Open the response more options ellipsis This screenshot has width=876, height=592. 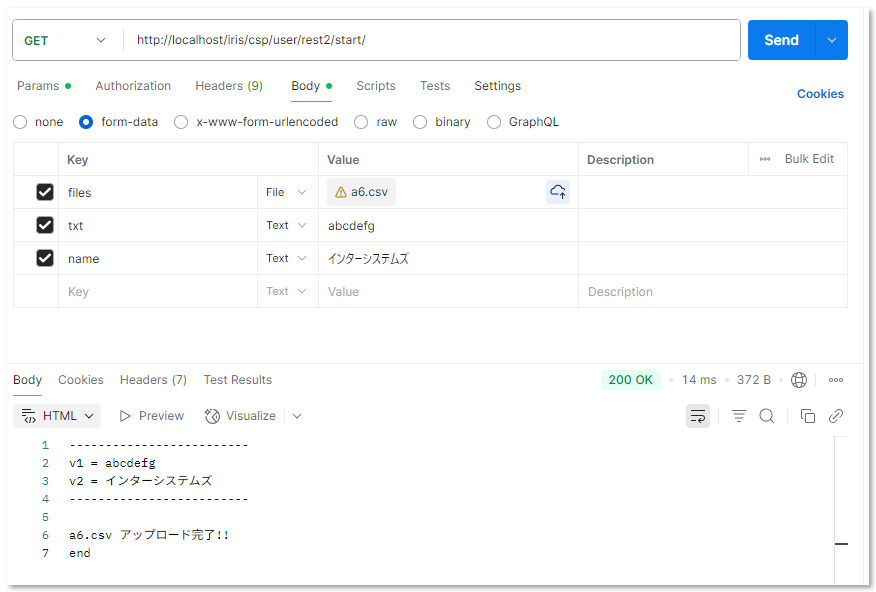(x=836, y=380)
